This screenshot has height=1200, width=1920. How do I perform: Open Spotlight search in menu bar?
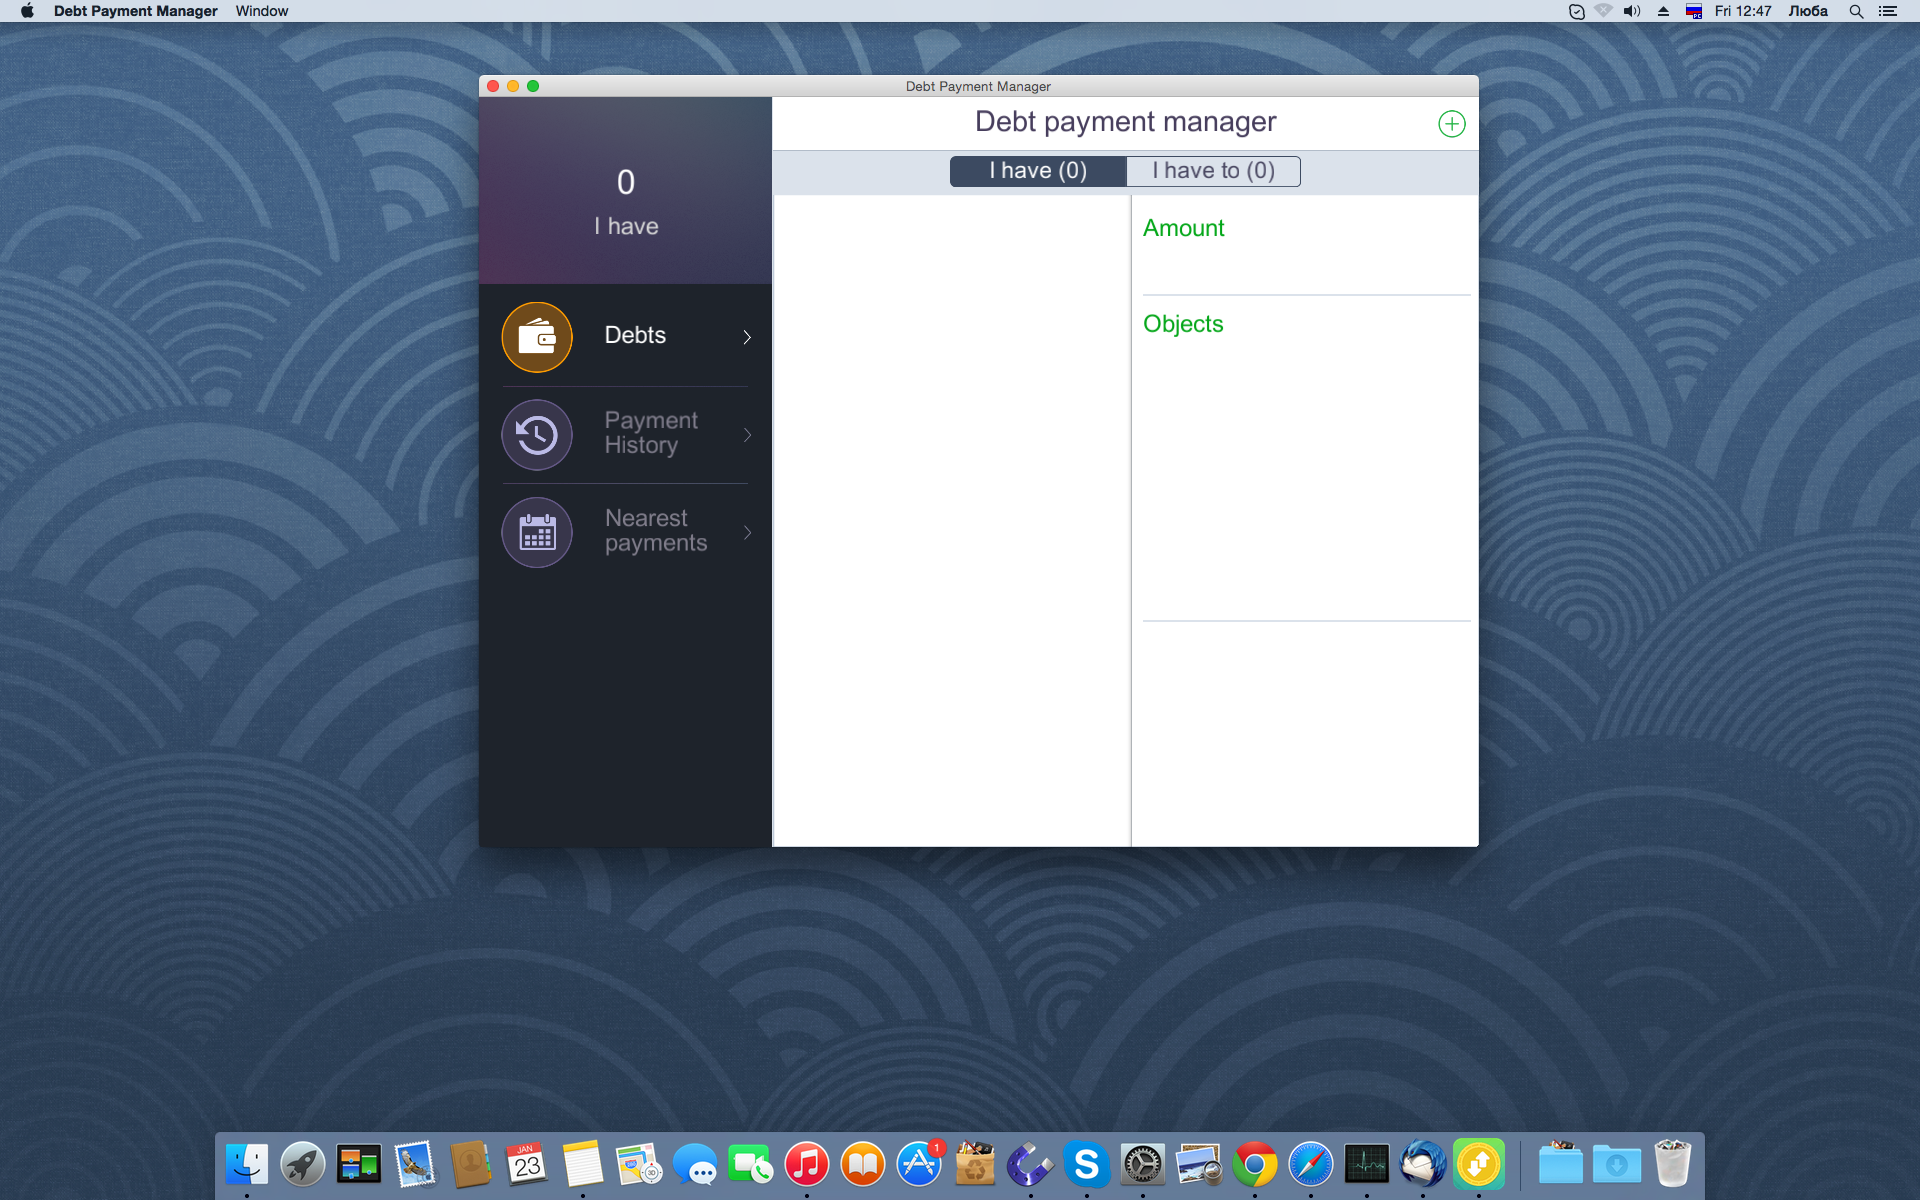click(1855, 11)
